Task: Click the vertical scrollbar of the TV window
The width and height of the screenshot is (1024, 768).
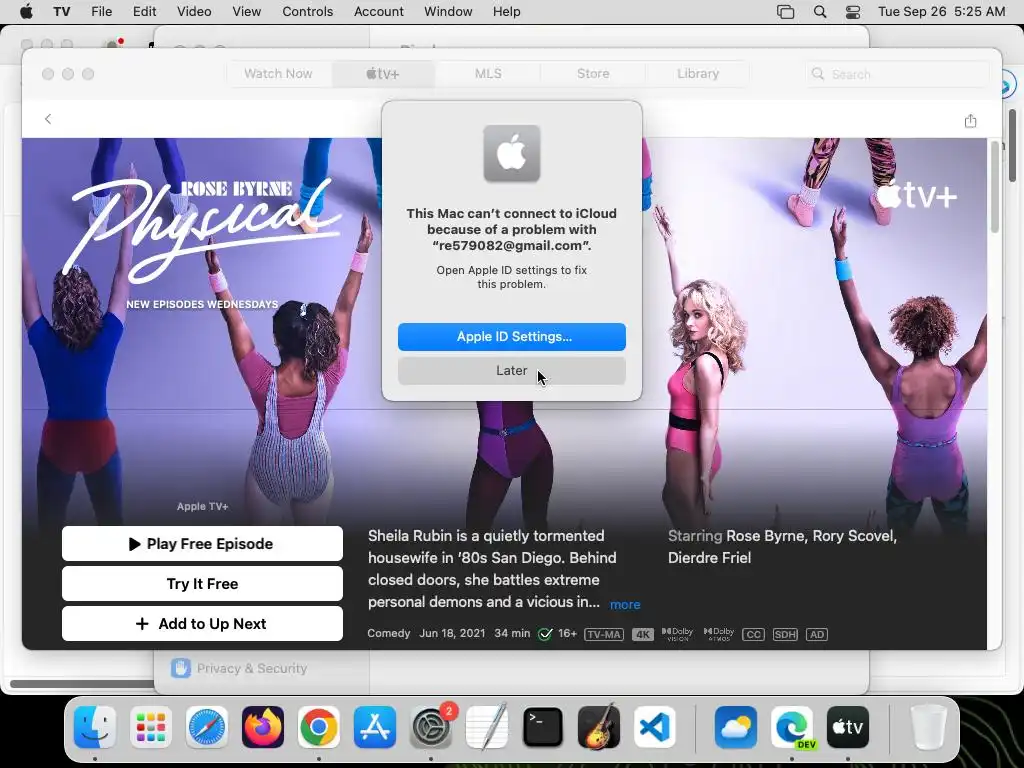Action: 995,187
